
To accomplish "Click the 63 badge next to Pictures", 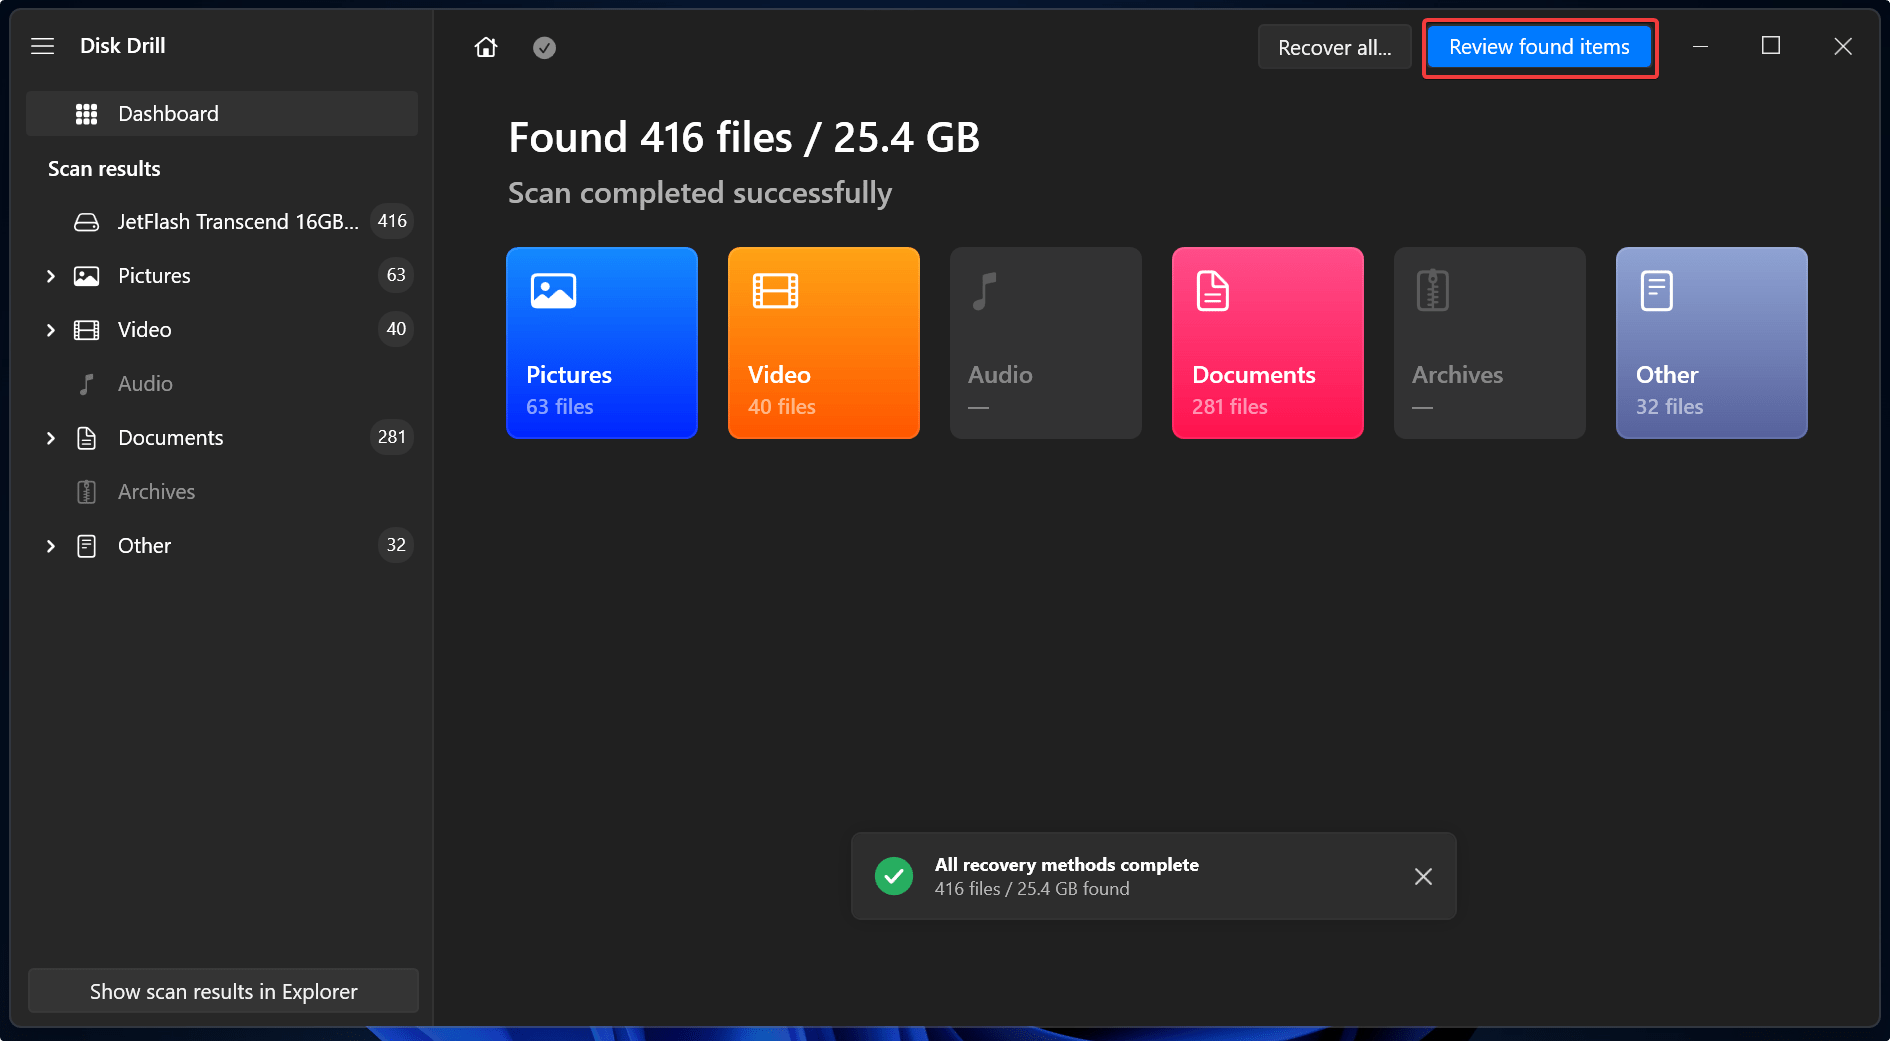I will pos(396,275).
